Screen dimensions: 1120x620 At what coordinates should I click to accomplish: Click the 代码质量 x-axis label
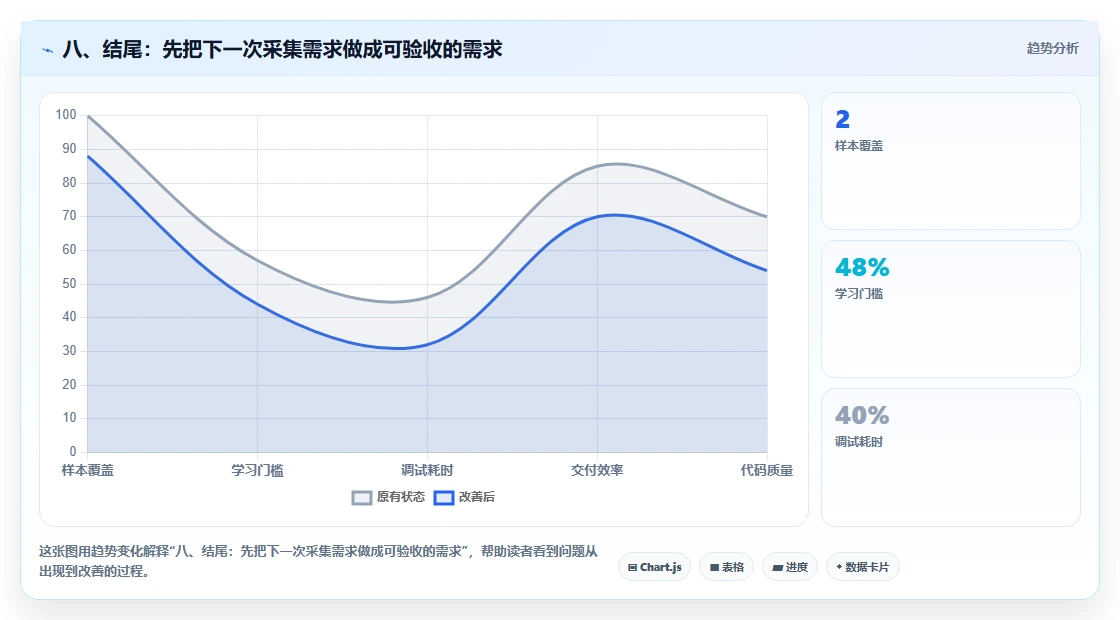tap(766, 470)
